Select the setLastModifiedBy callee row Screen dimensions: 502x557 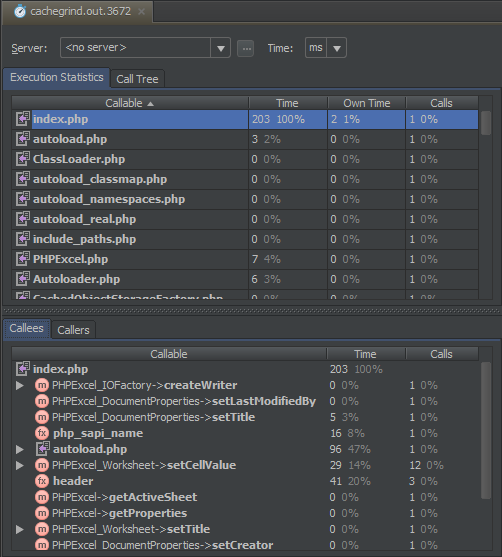tap(245, 401)
